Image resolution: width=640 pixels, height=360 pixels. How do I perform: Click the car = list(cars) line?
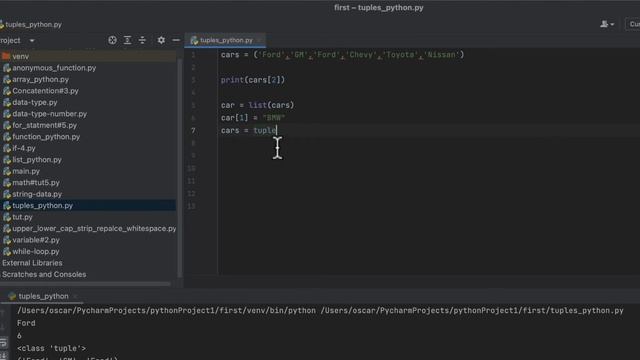pyautogui.click(x=257, y=105)
